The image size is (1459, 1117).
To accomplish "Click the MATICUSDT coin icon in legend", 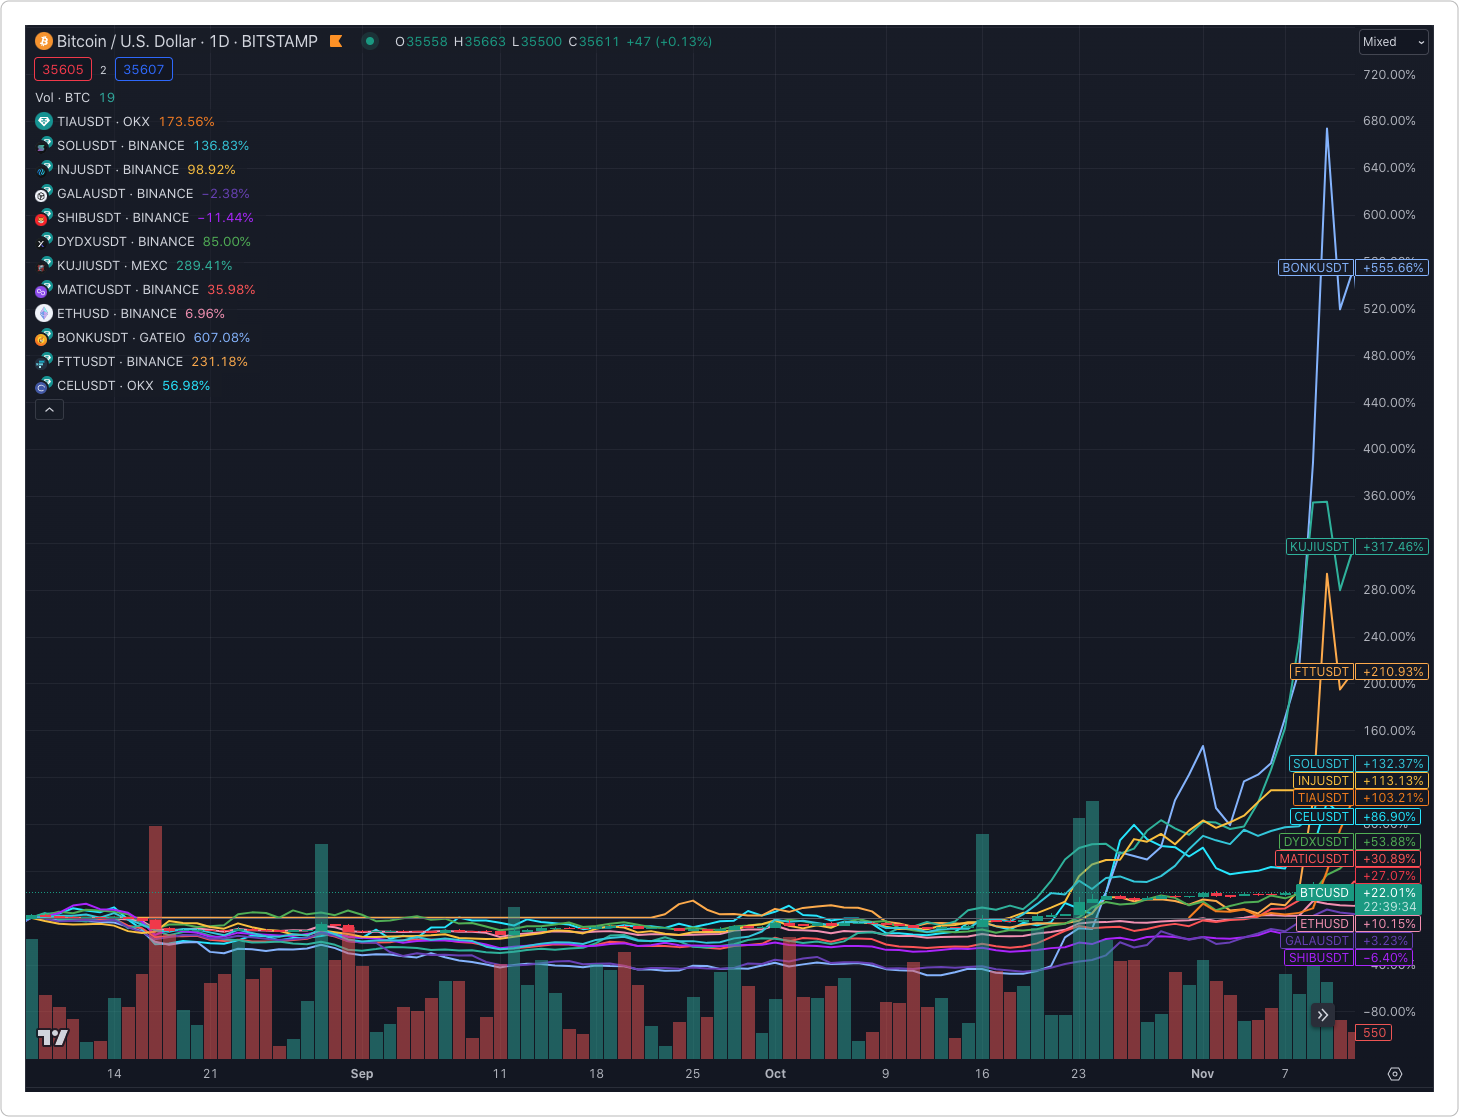I will click(44, 289).
